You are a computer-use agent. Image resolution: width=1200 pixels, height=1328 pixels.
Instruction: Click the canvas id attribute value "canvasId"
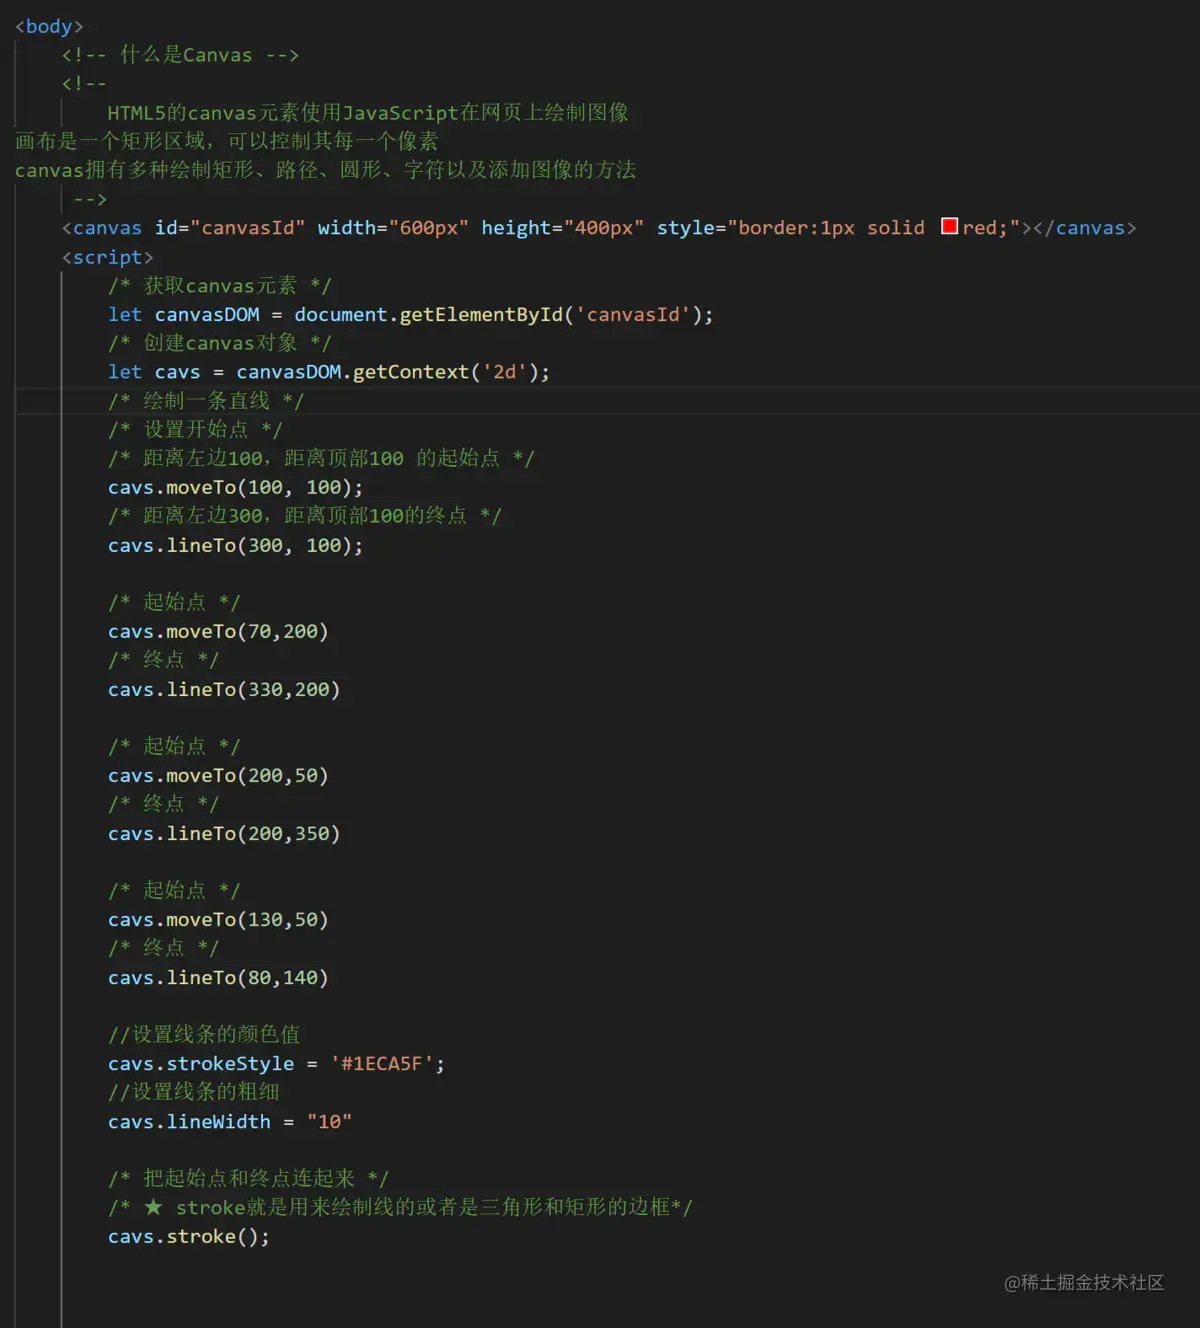click(x=247, y=228)
